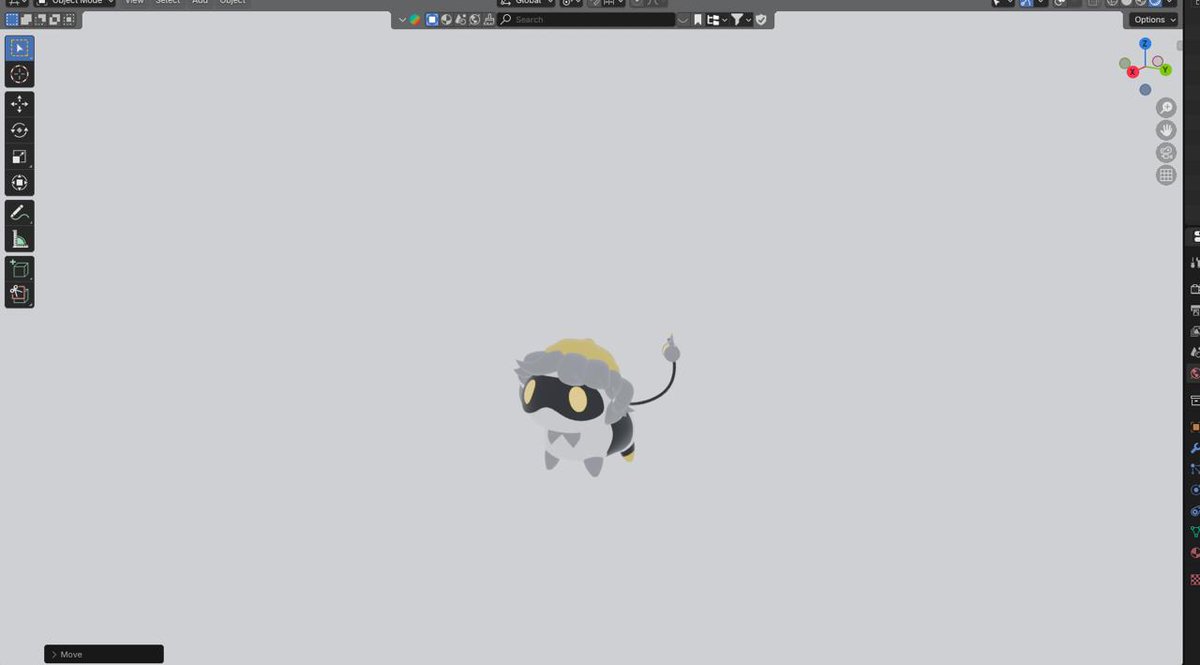Expand the Move operator panel
This screenshot has width=1200, height=665.
click(x=104, y=654)
